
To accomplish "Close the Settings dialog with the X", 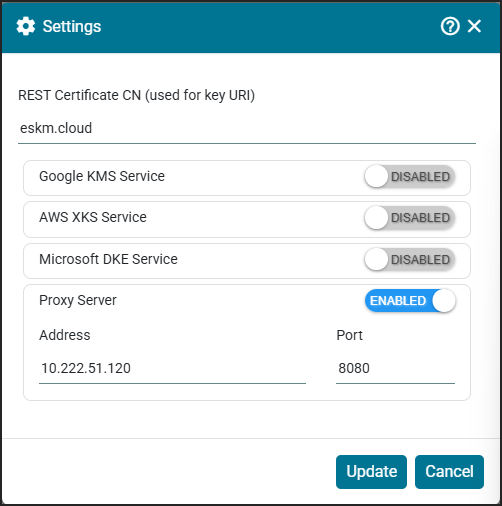I will (474, 26).
